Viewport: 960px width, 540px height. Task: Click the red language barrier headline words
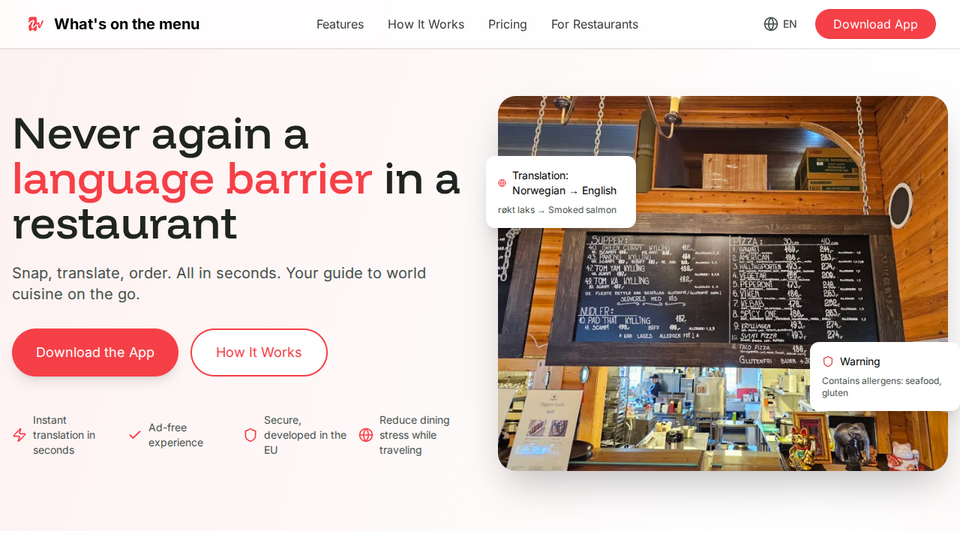[x=192, y=179]
